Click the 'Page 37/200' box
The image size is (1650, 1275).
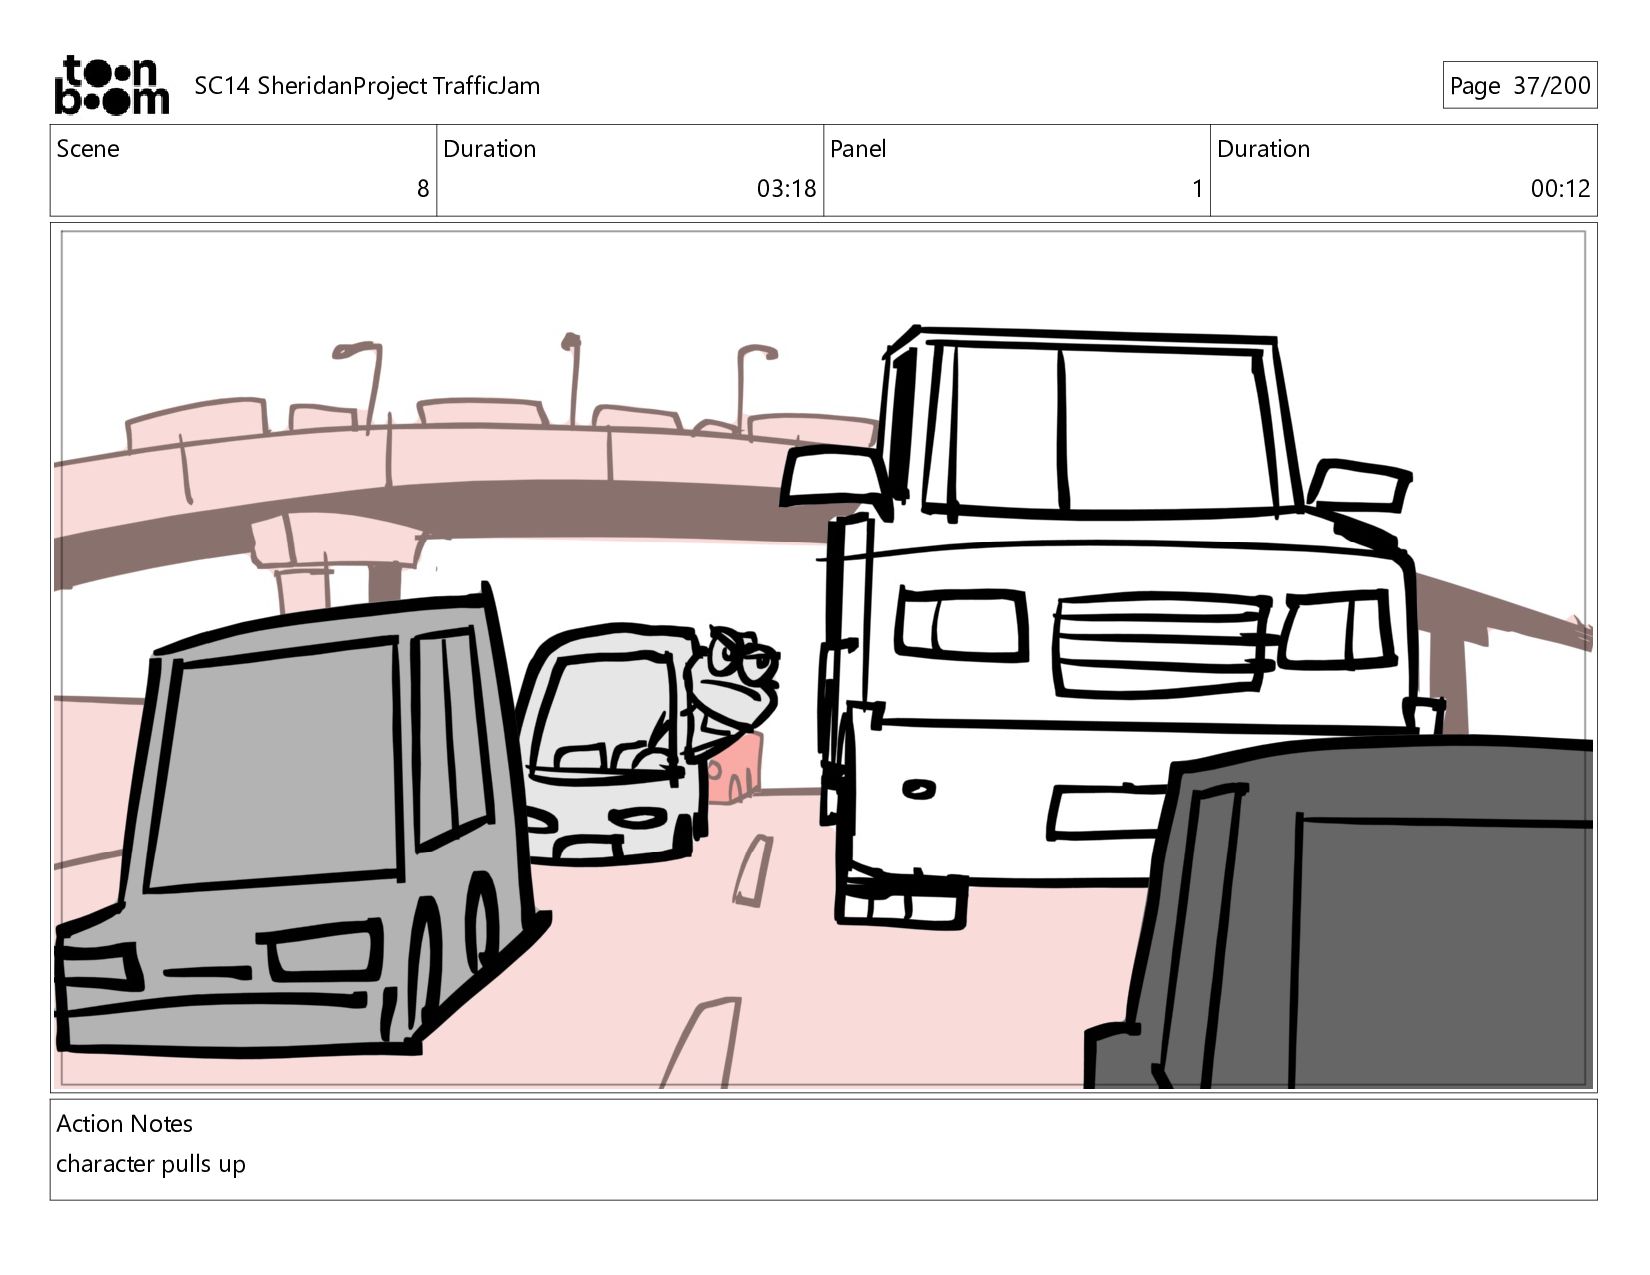click(1519, 85)
